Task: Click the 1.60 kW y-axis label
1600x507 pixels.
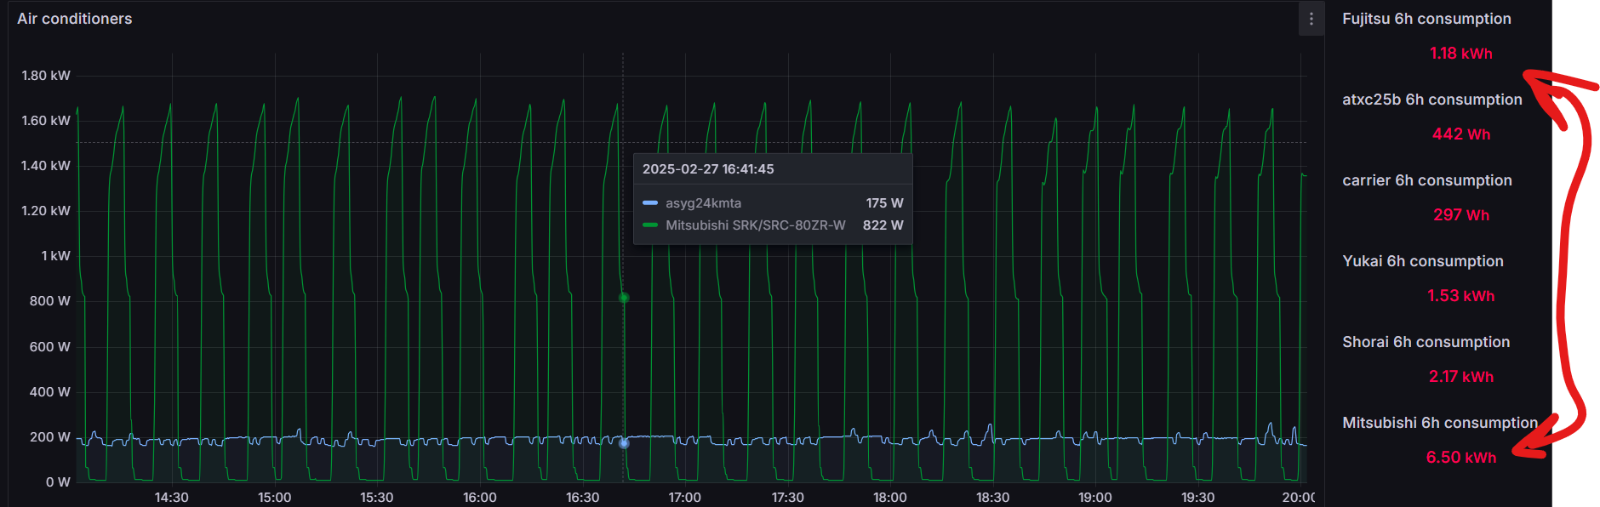Action: coord(46,120)
